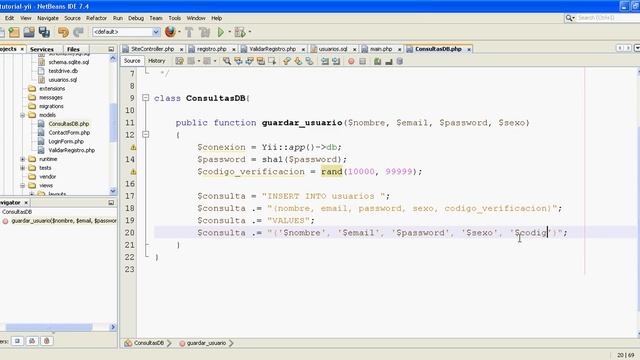Open the default configuration combo box
The height and width of the screenshot is (360, 640).
coord(126,32)
